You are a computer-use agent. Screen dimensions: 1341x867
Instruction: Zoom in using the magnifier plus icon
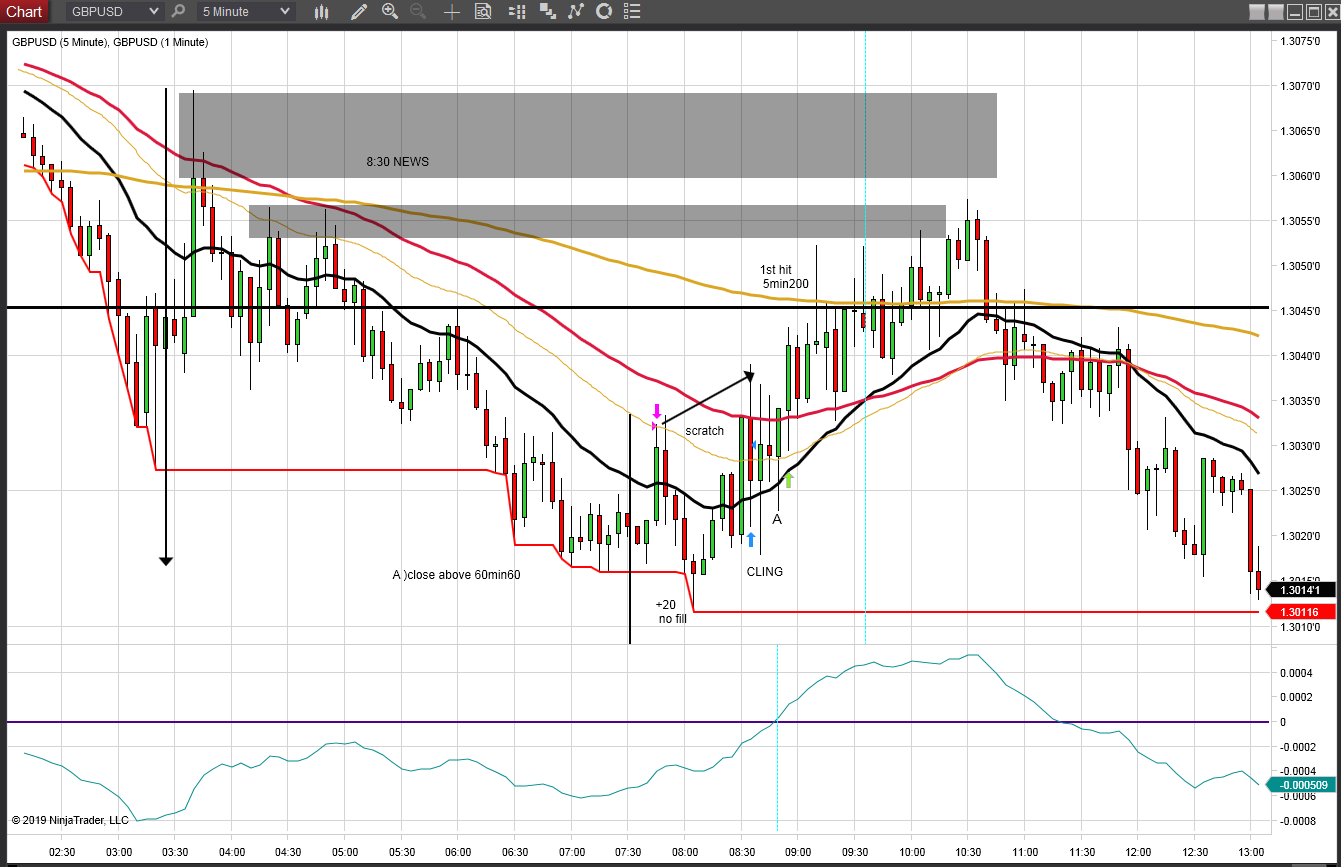pyautogui.click(x=390, y=12)
